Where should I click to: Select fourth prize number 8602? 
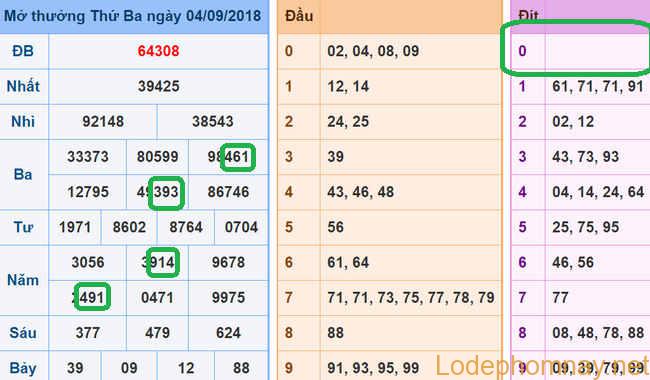tap(129, 227)
